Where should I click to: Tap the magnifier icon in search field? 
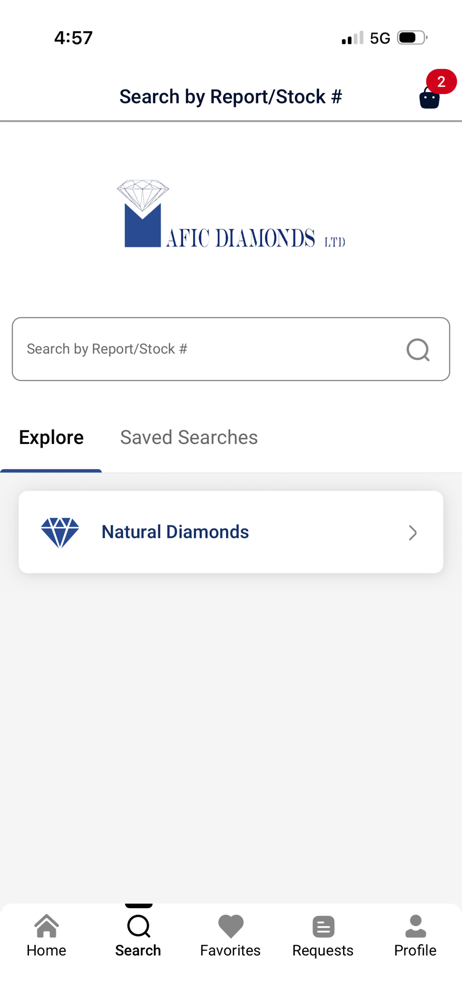pyautogui.click(x=418, y=349)
